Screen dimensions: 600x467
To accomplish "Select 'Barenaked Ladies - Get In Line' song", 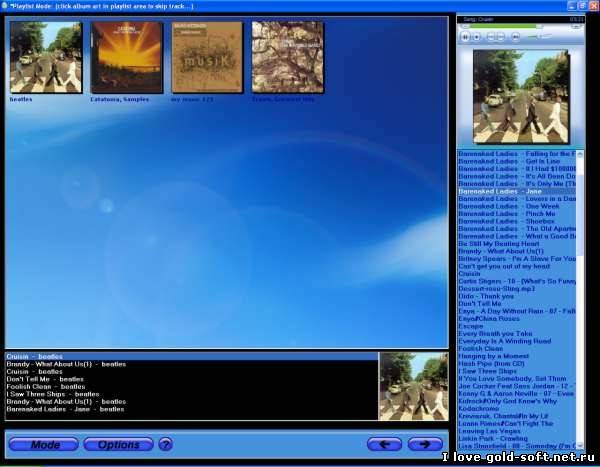I will click(x=517, y=161).
